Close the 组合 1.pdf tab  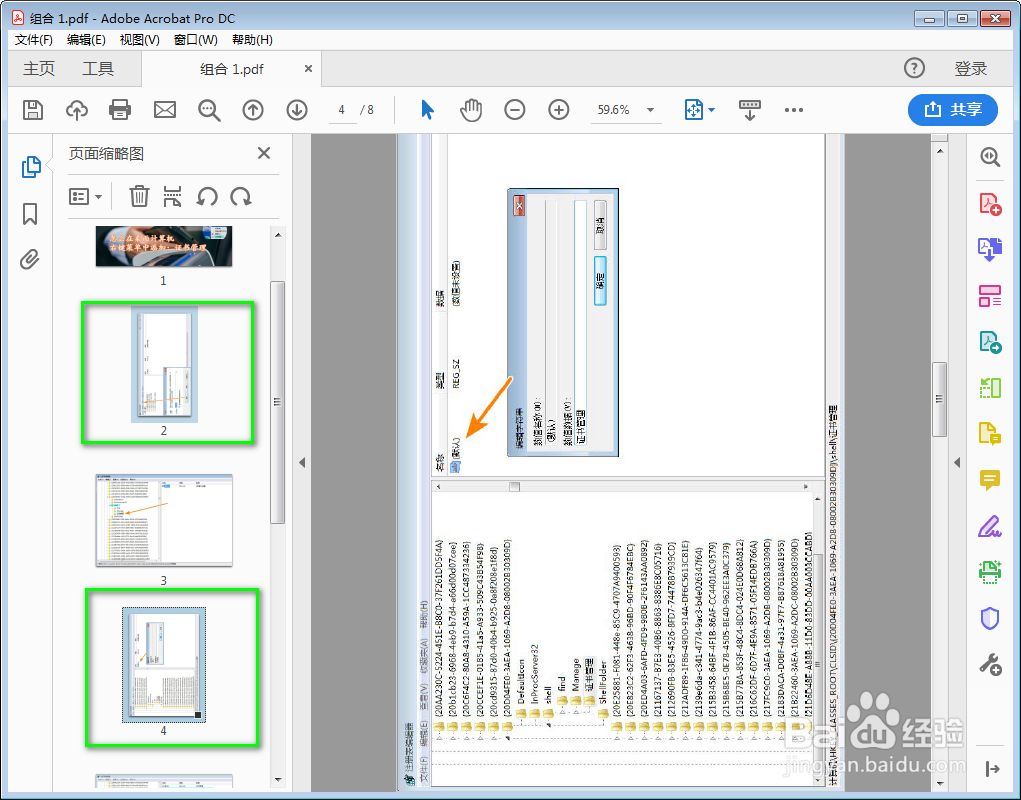pos(308,68)
